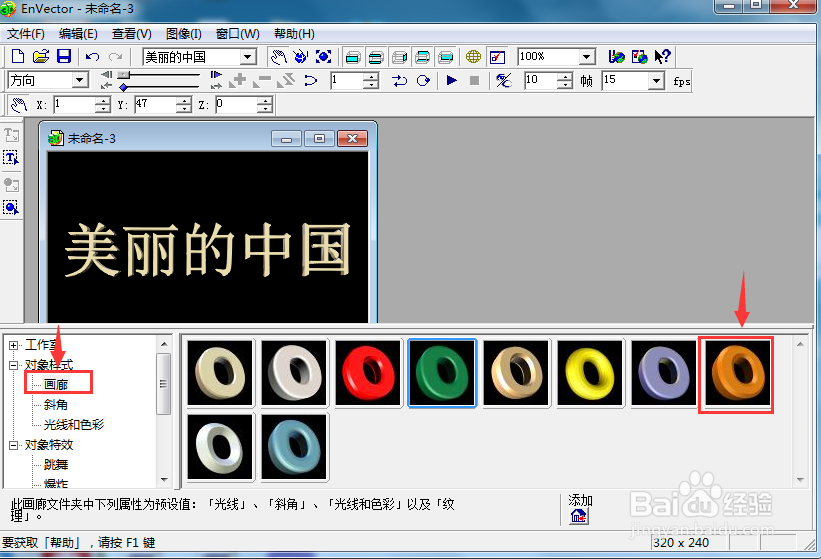Play the animation
This screenshot has height=559, width=821.
[x=451, y=81]
